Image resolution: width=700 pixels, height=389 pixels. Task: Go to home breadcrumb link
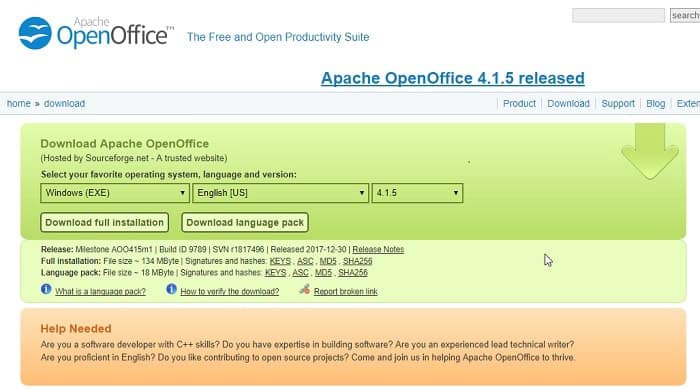tap(19, 104)
